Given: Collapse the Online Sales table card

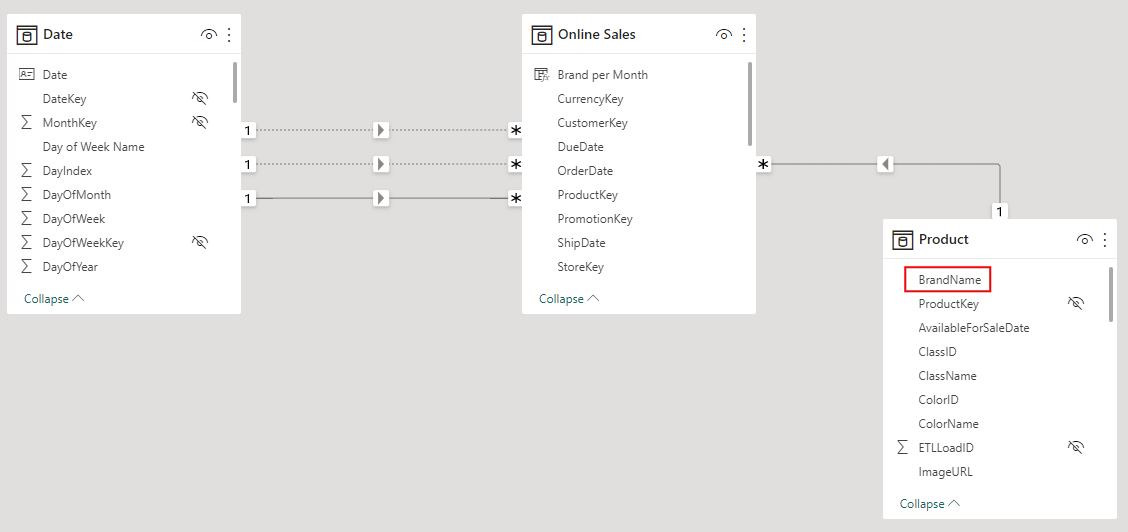Looking at the screenshot, I should 569,298.
